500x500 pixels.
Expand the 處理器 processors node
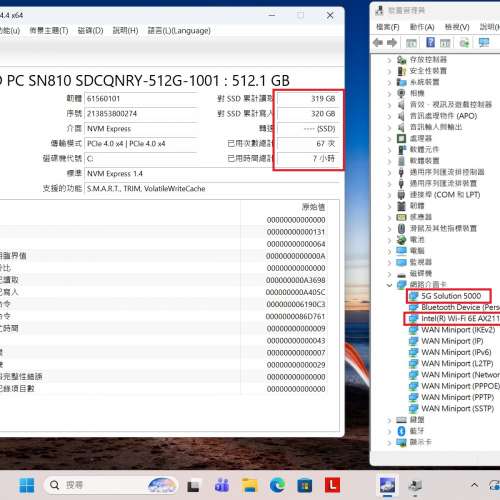389,139
